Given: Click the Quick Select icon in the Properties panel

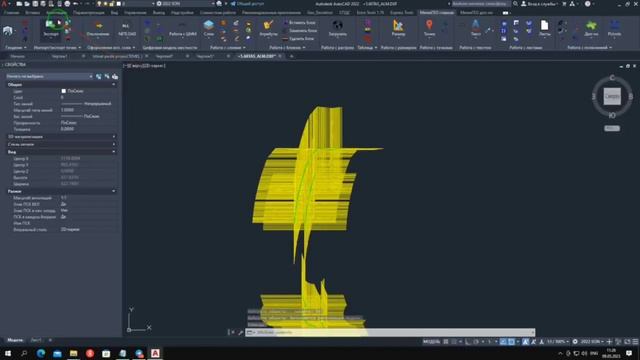Looking at the screenshot, I should pos(115,76).
